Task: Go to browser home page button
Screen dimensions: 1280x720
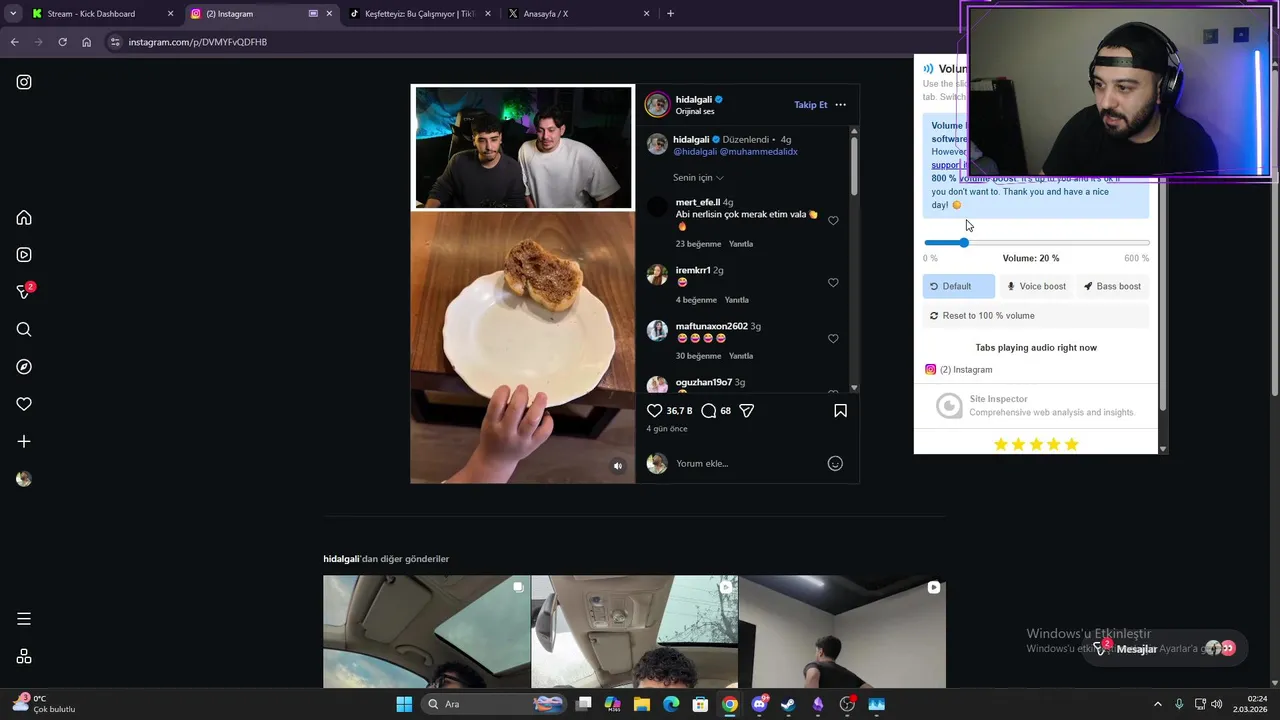Action: 86,42
